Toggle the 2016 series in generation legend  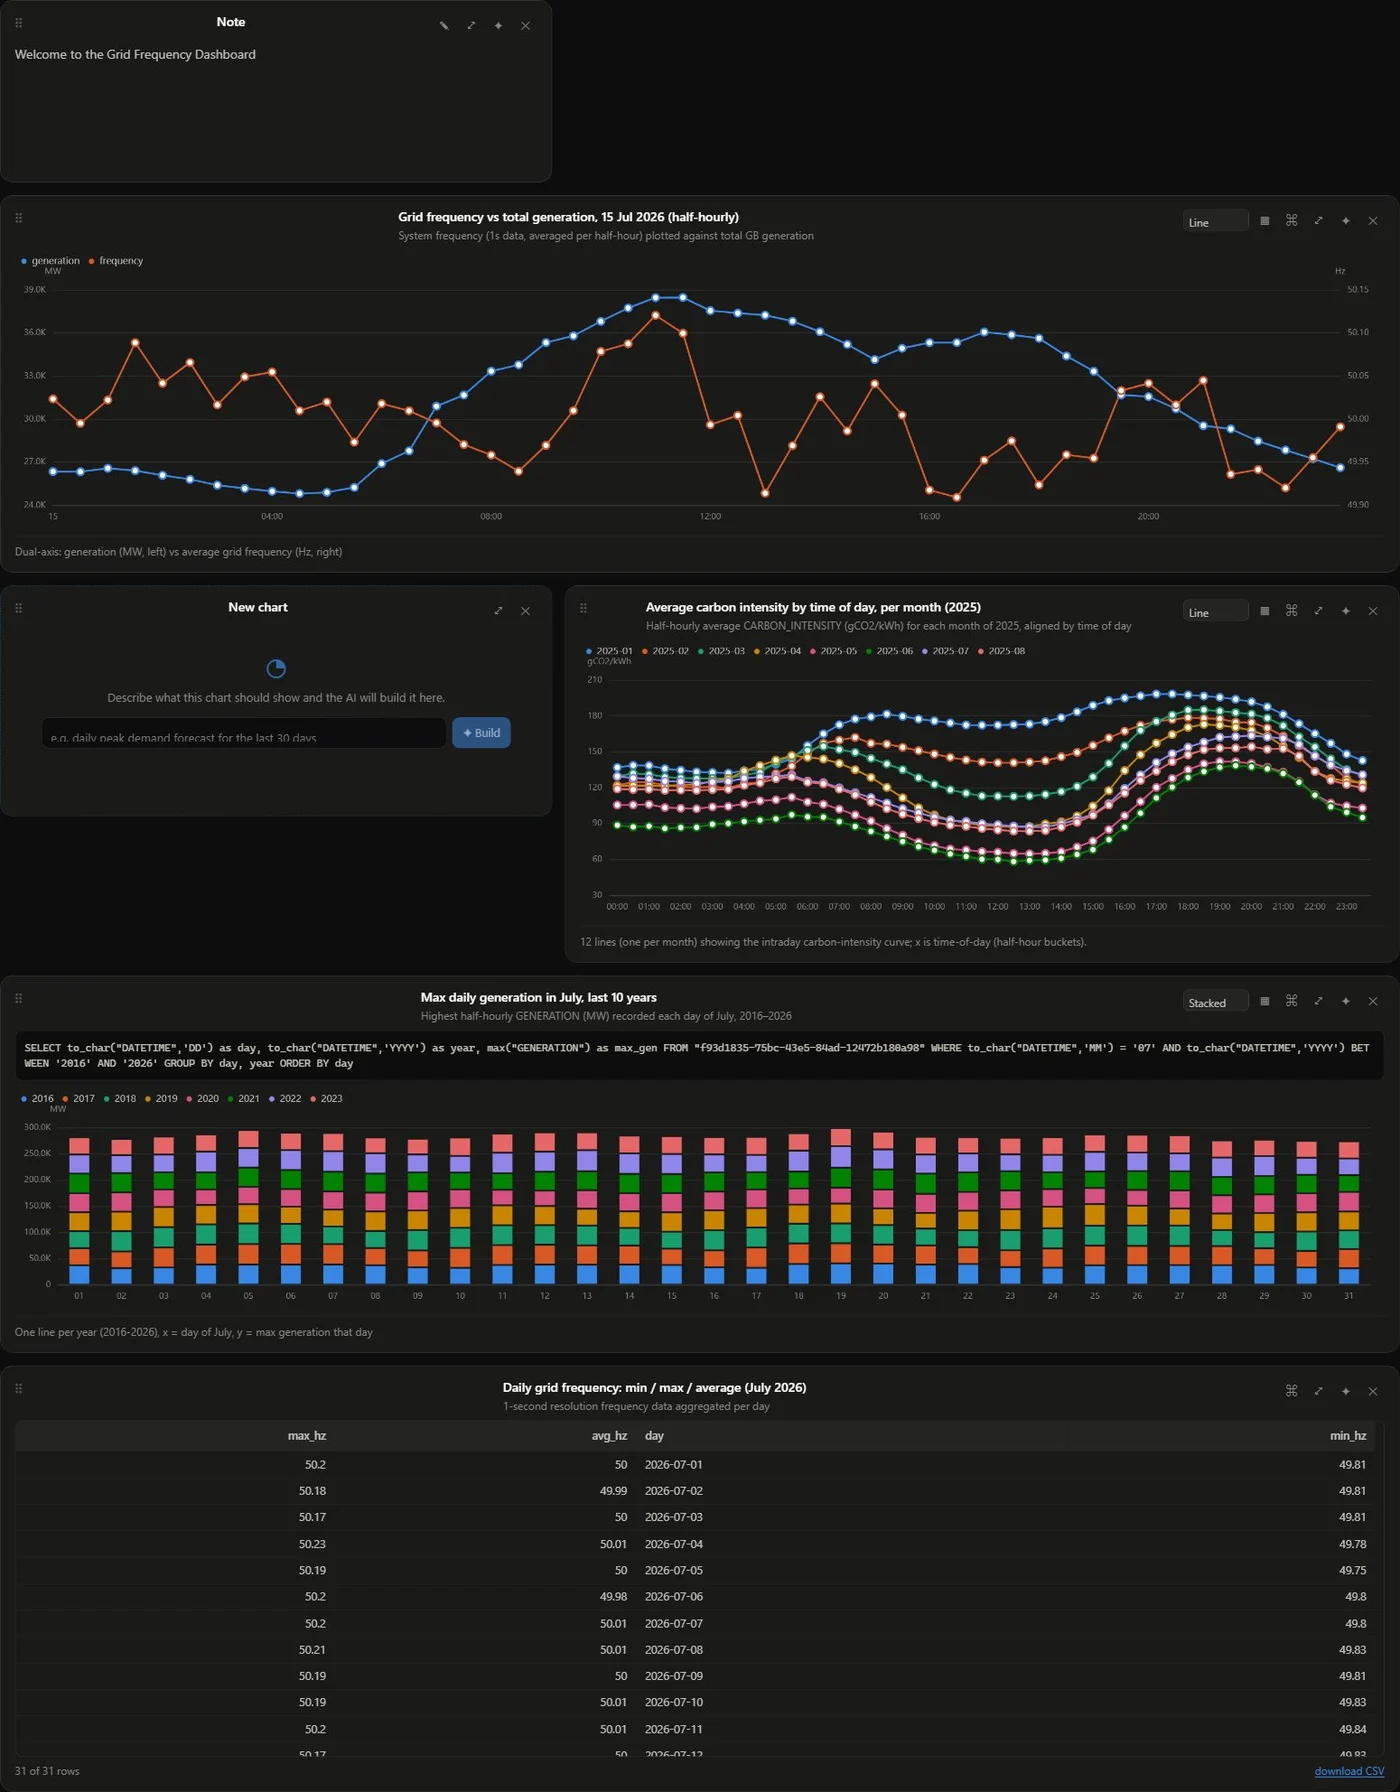click(38, 1099)
